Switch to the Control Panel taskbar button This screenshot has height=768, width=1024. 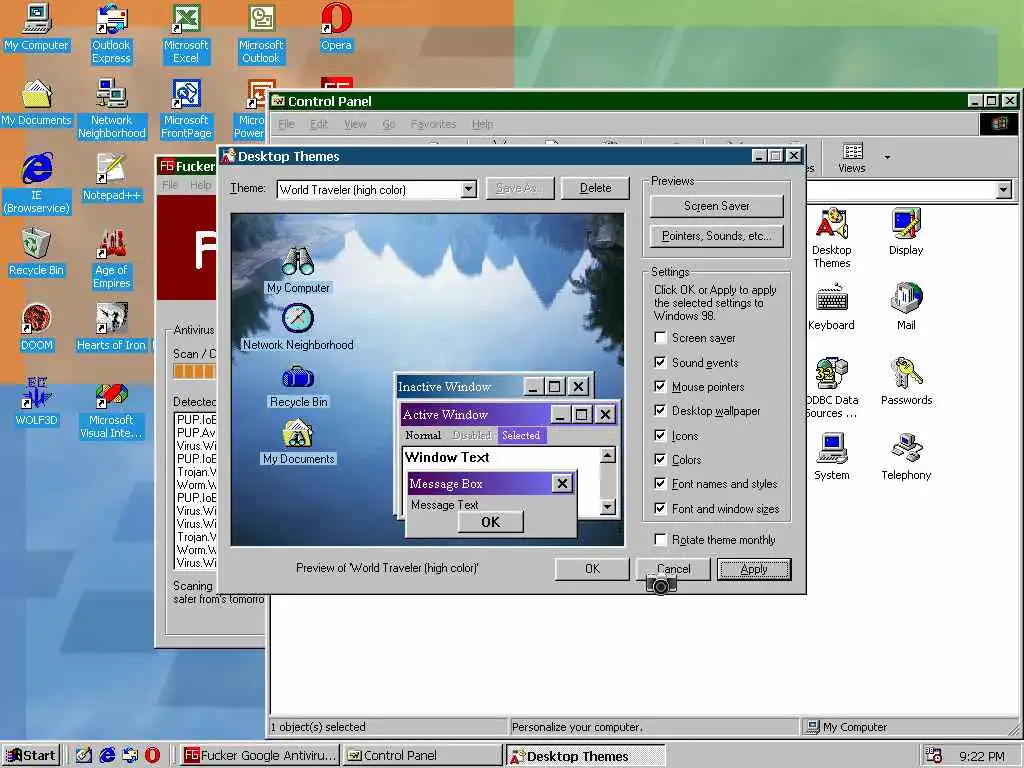coord(423,756)
